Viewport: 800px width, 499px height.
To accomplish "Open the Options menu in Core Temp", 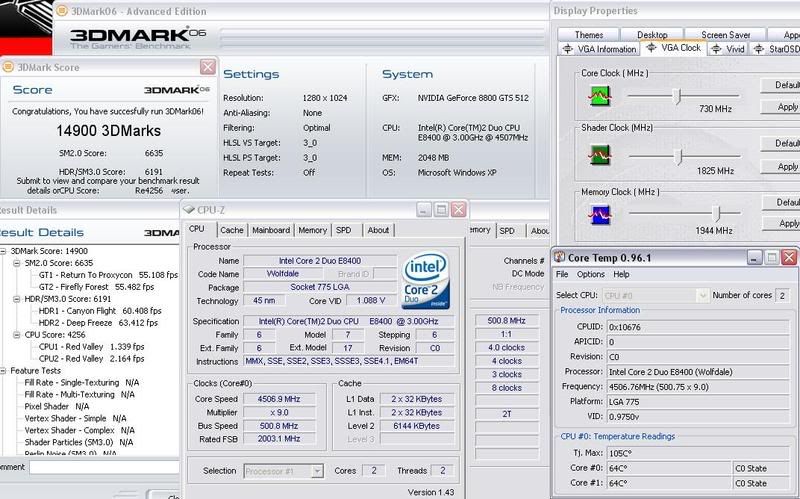I will tap(590, 274).
